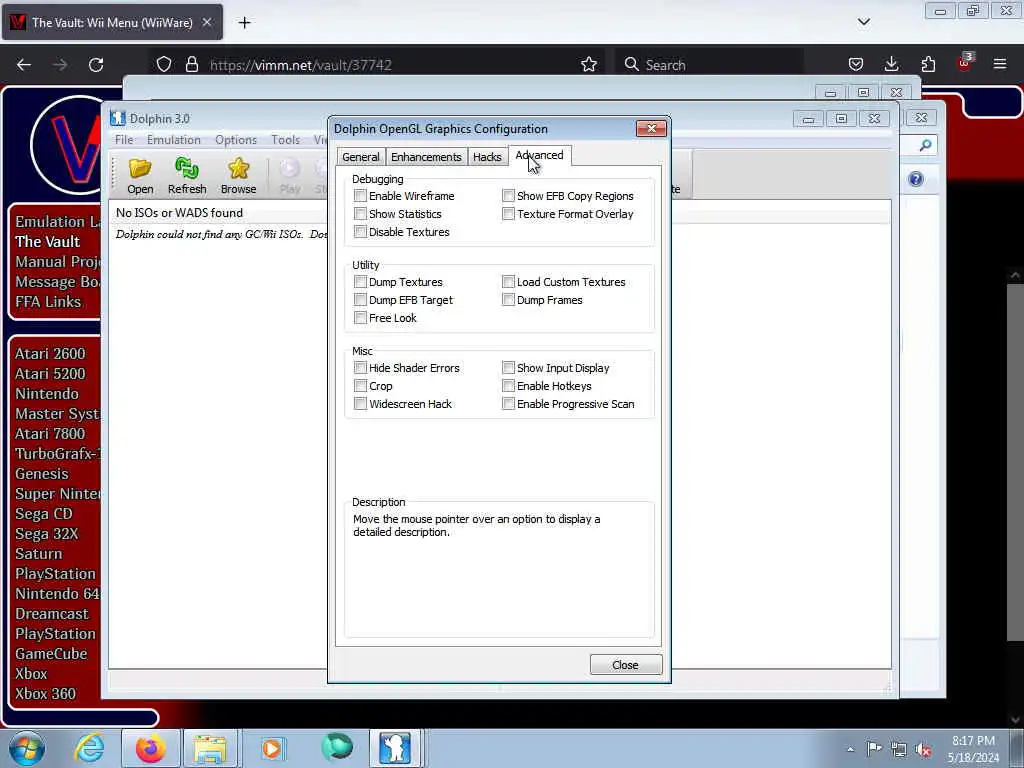Click the Close button in graphics configuration
Screen dimensions: 1024x768
(626, 665)
